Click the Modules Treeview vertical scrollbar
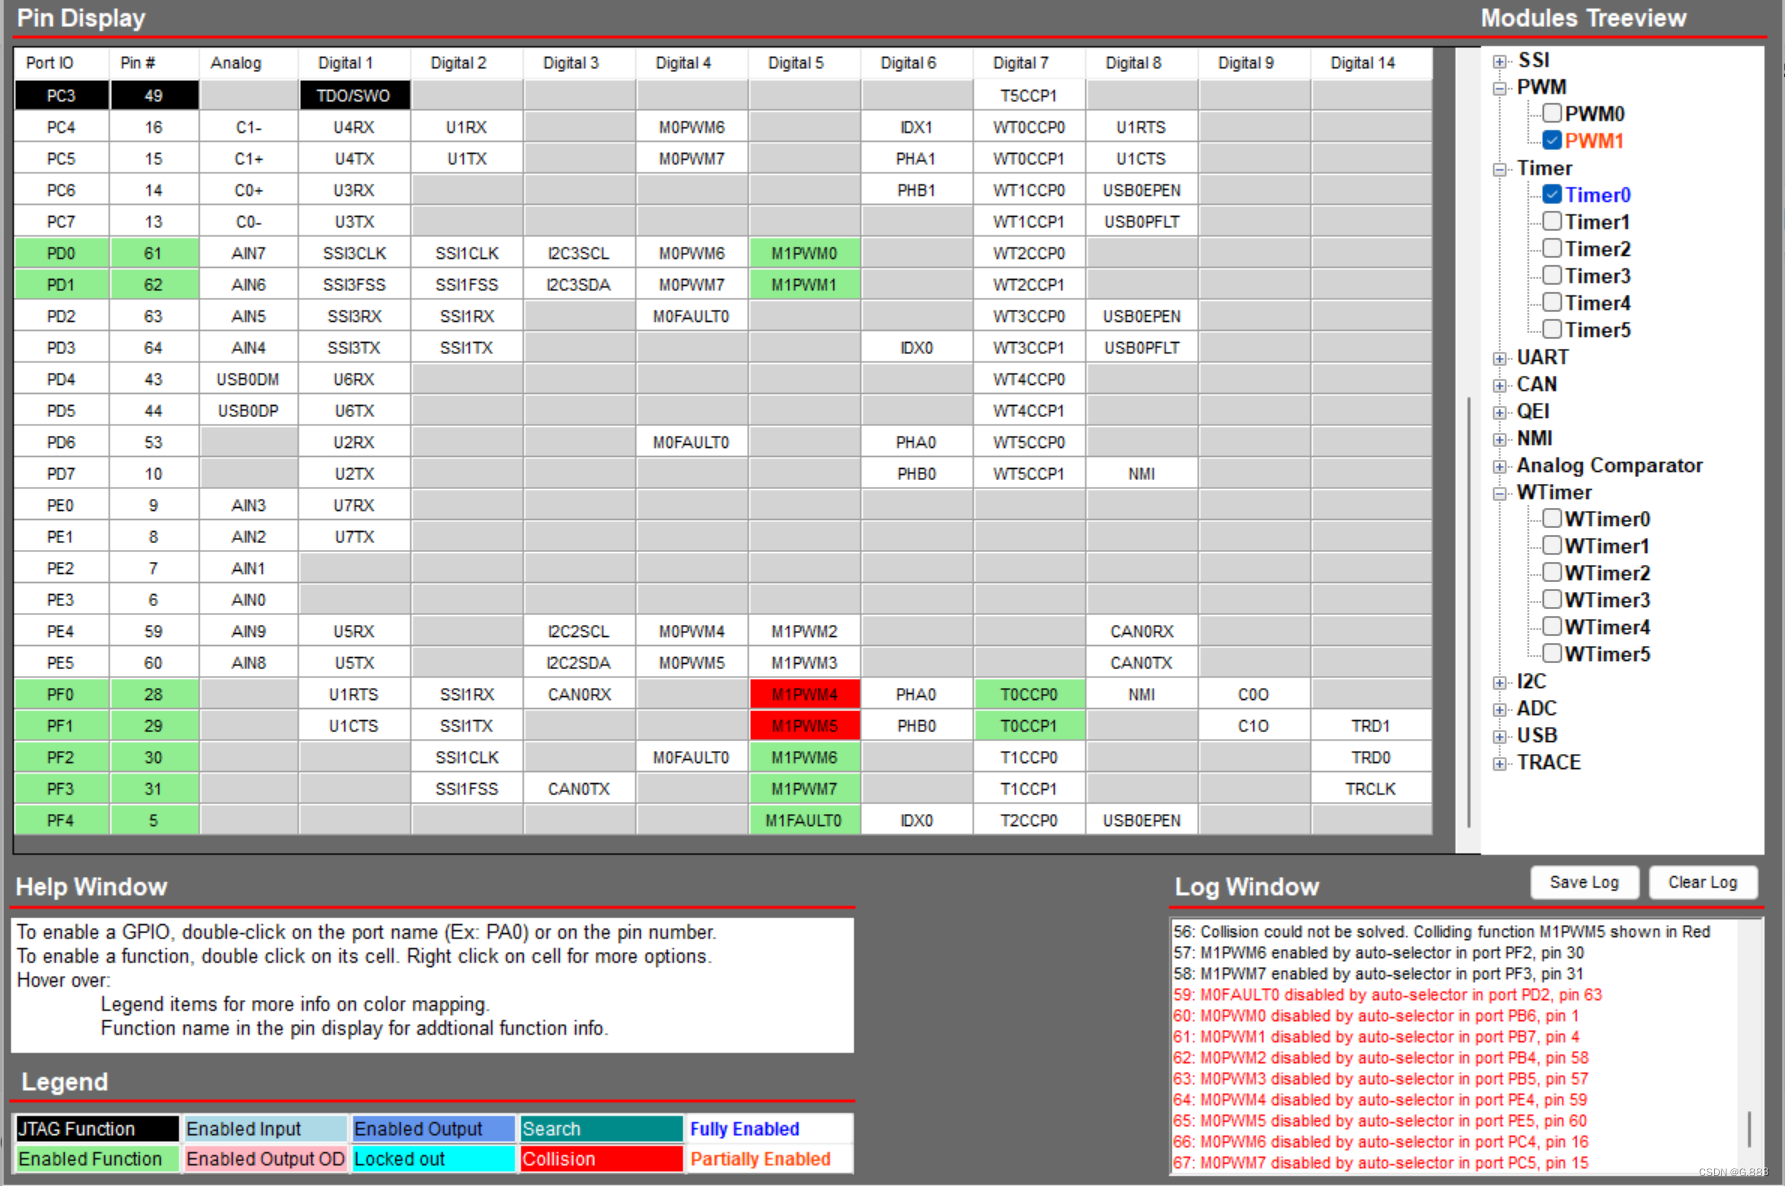Viewport: 1785px width, 1186px height. [1468, 612]
